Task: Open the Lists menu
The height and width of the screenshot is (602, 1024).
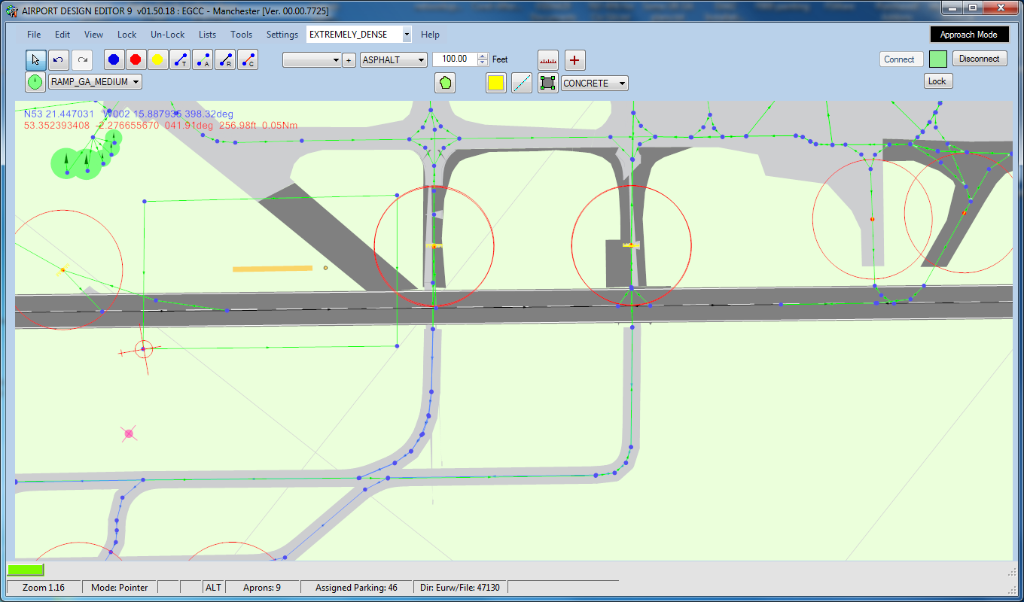Action: (x=207, y=35)
